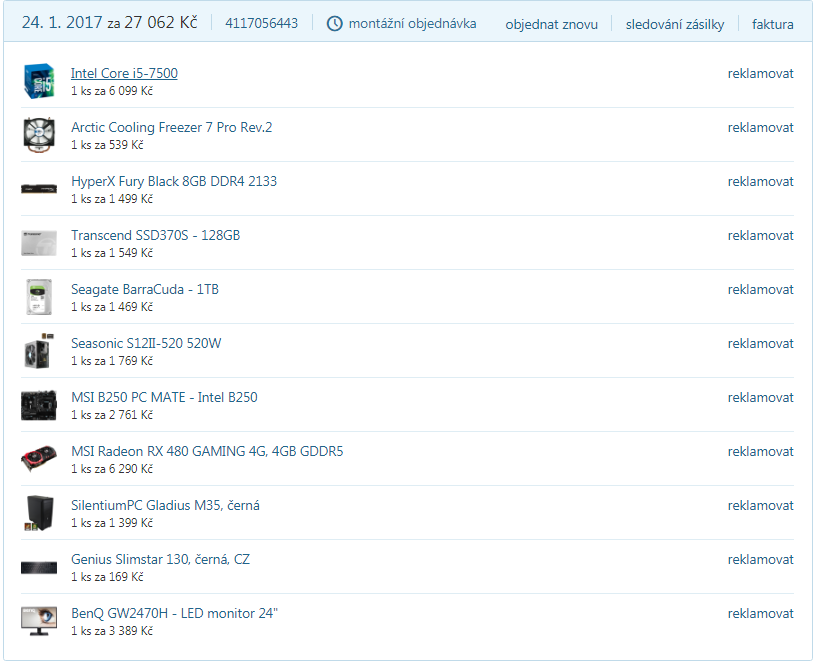Click reklamovat for SilentiumPC Gladius M35
The image size is (814, 668).
pos(761,506)
